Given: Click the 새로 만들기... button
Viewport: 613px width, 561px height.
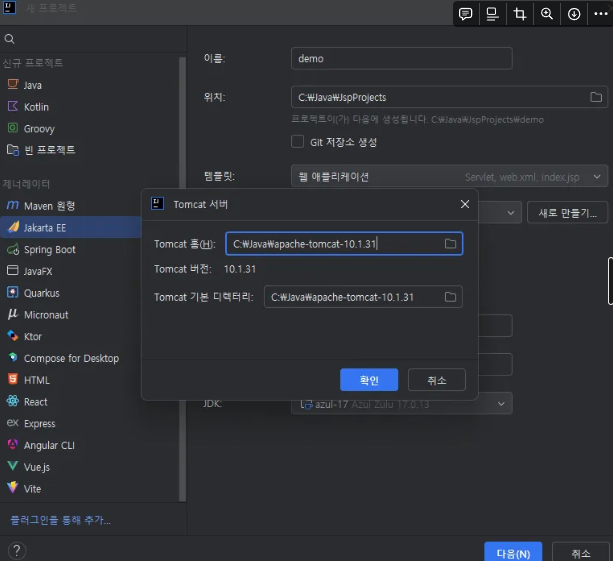Looking at the screenshot, I should pyautogui.click(x=567, y=213).
